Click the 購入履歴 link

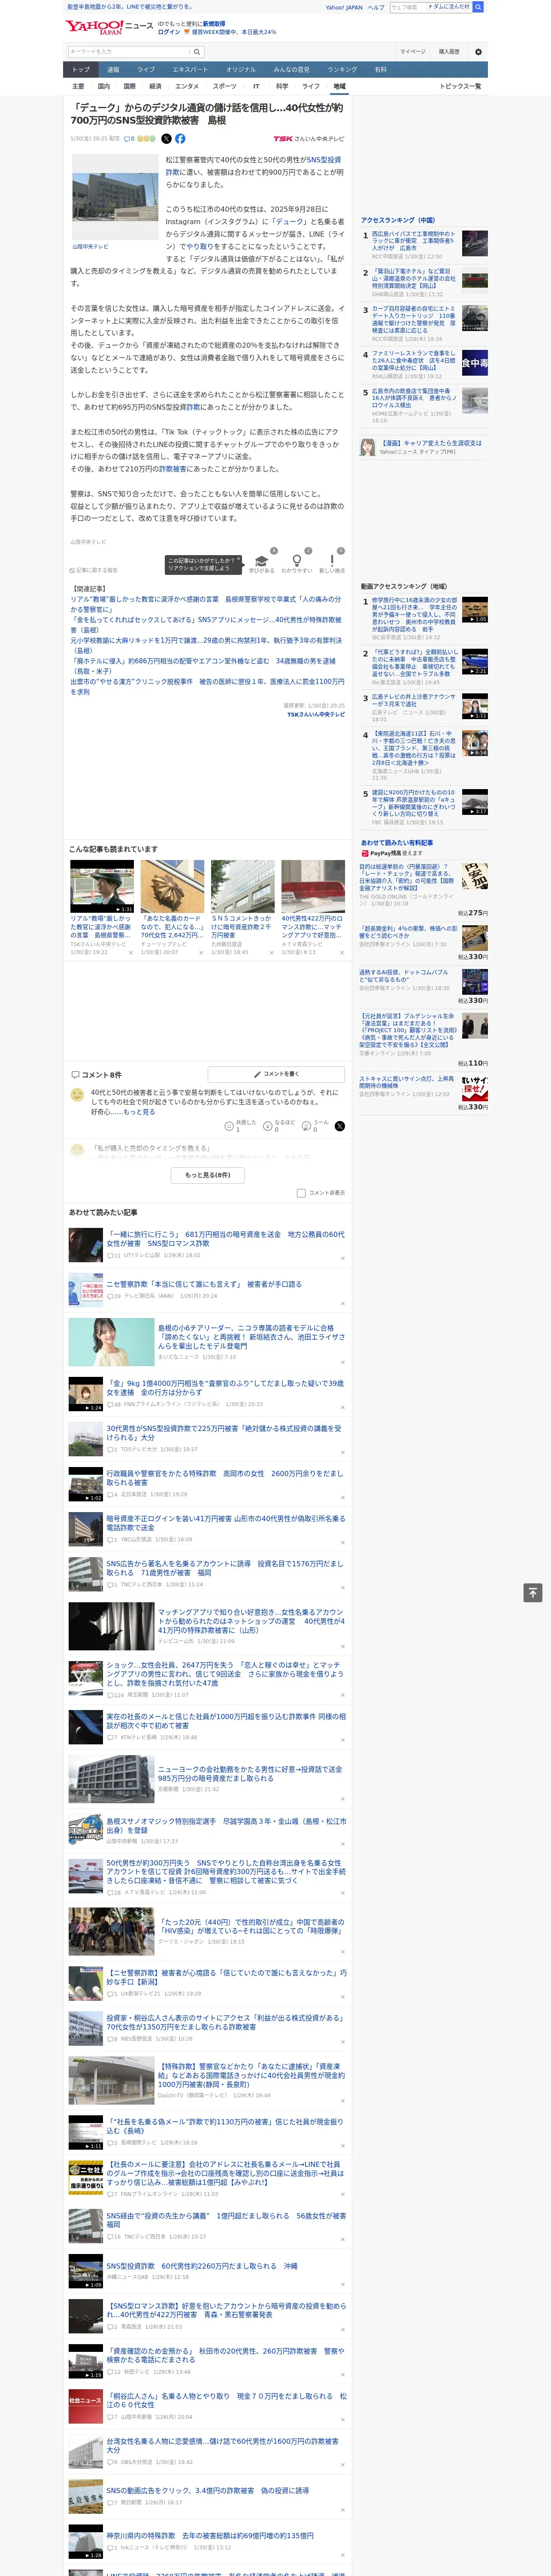pos(449,52)
